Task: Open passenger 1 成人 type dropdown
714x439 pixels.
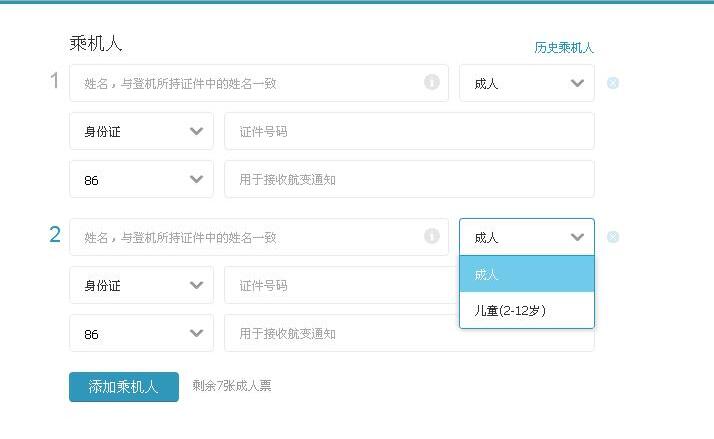Action: click(527, 83)
